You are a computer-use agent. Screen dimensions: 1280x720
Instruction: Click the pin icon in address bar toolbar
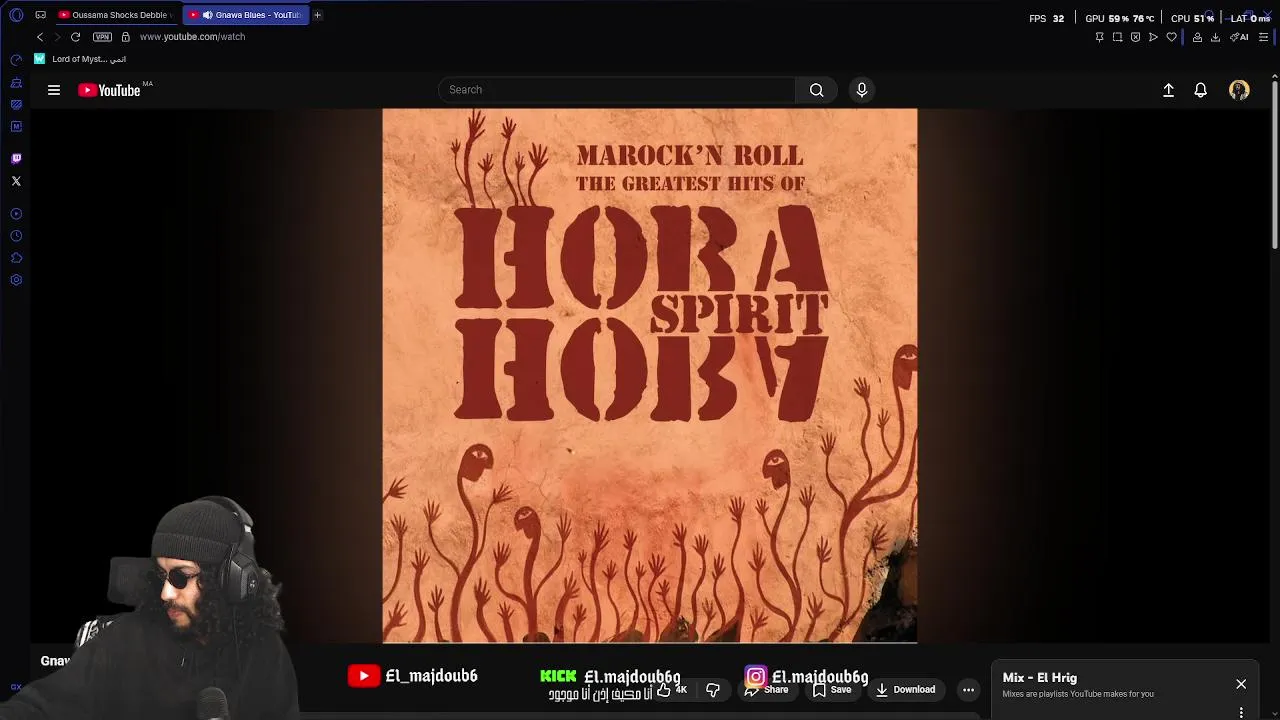(x=1099, y=37)
